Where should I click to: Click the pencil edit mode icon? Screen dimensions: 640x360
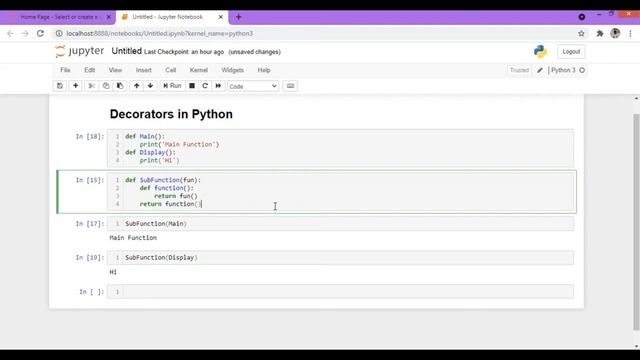(540, 70)
